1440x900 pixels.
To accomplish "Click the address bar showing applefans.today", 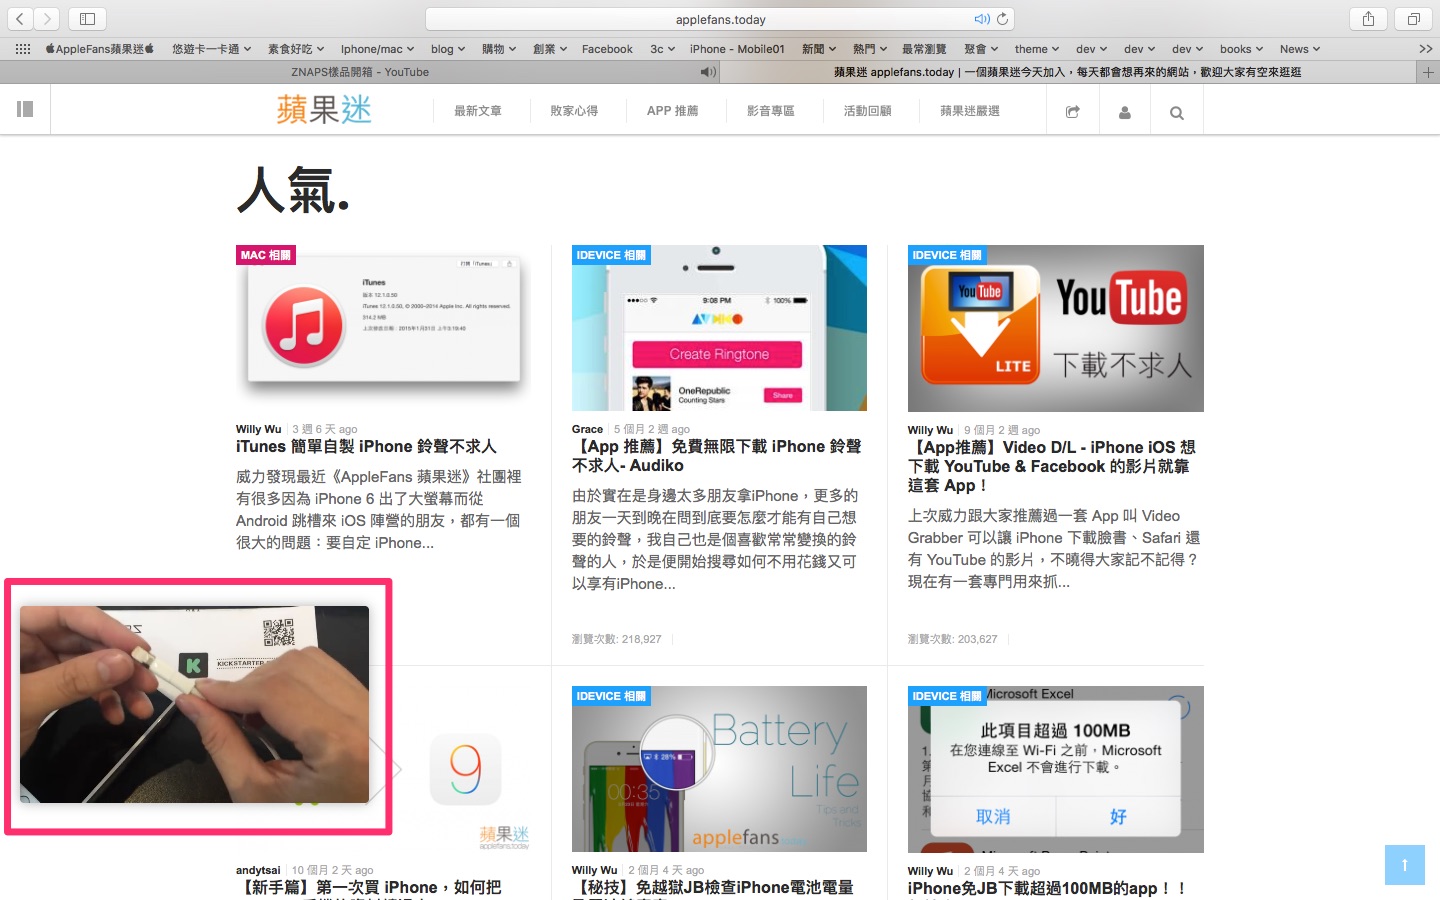I will tap(720, 19).
